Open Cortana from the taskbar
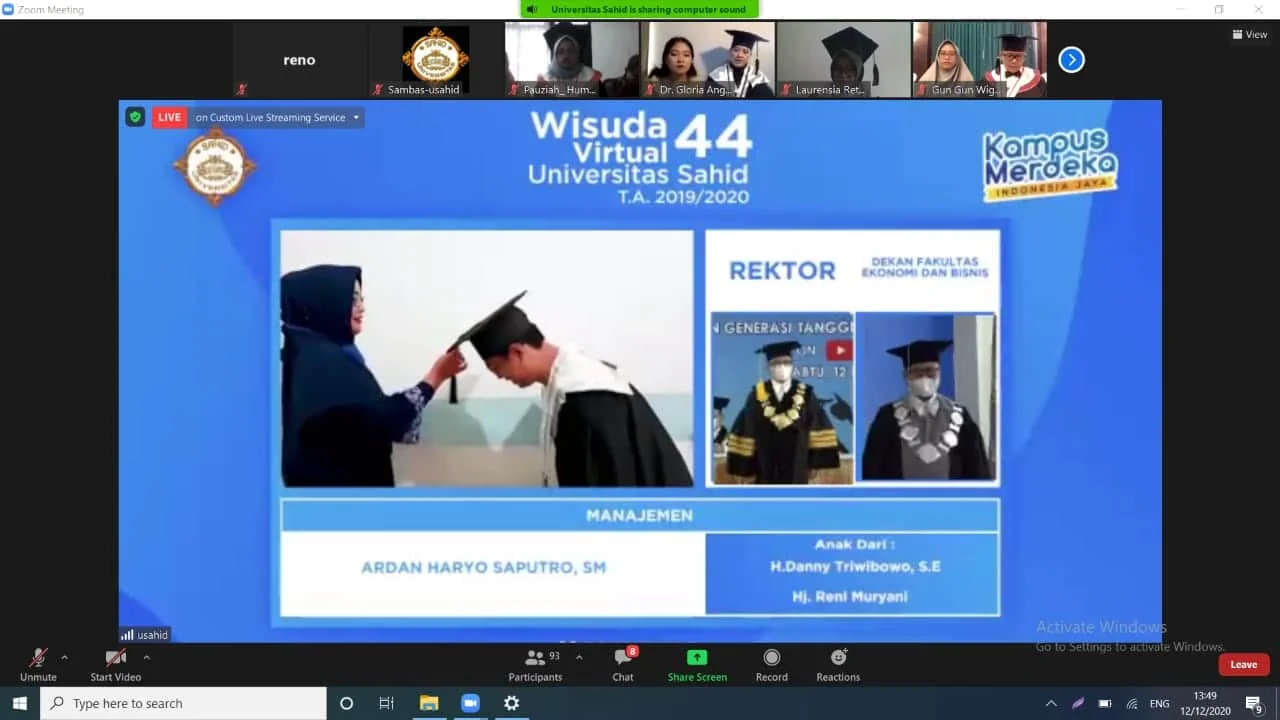1280x720 pixels. [346, 703]
